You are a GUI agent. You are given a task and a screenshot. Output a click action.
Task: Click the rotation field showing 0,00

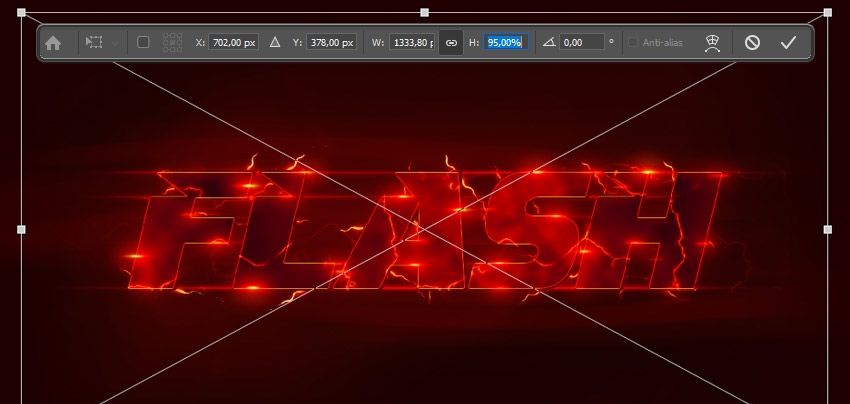pos(582,42)
